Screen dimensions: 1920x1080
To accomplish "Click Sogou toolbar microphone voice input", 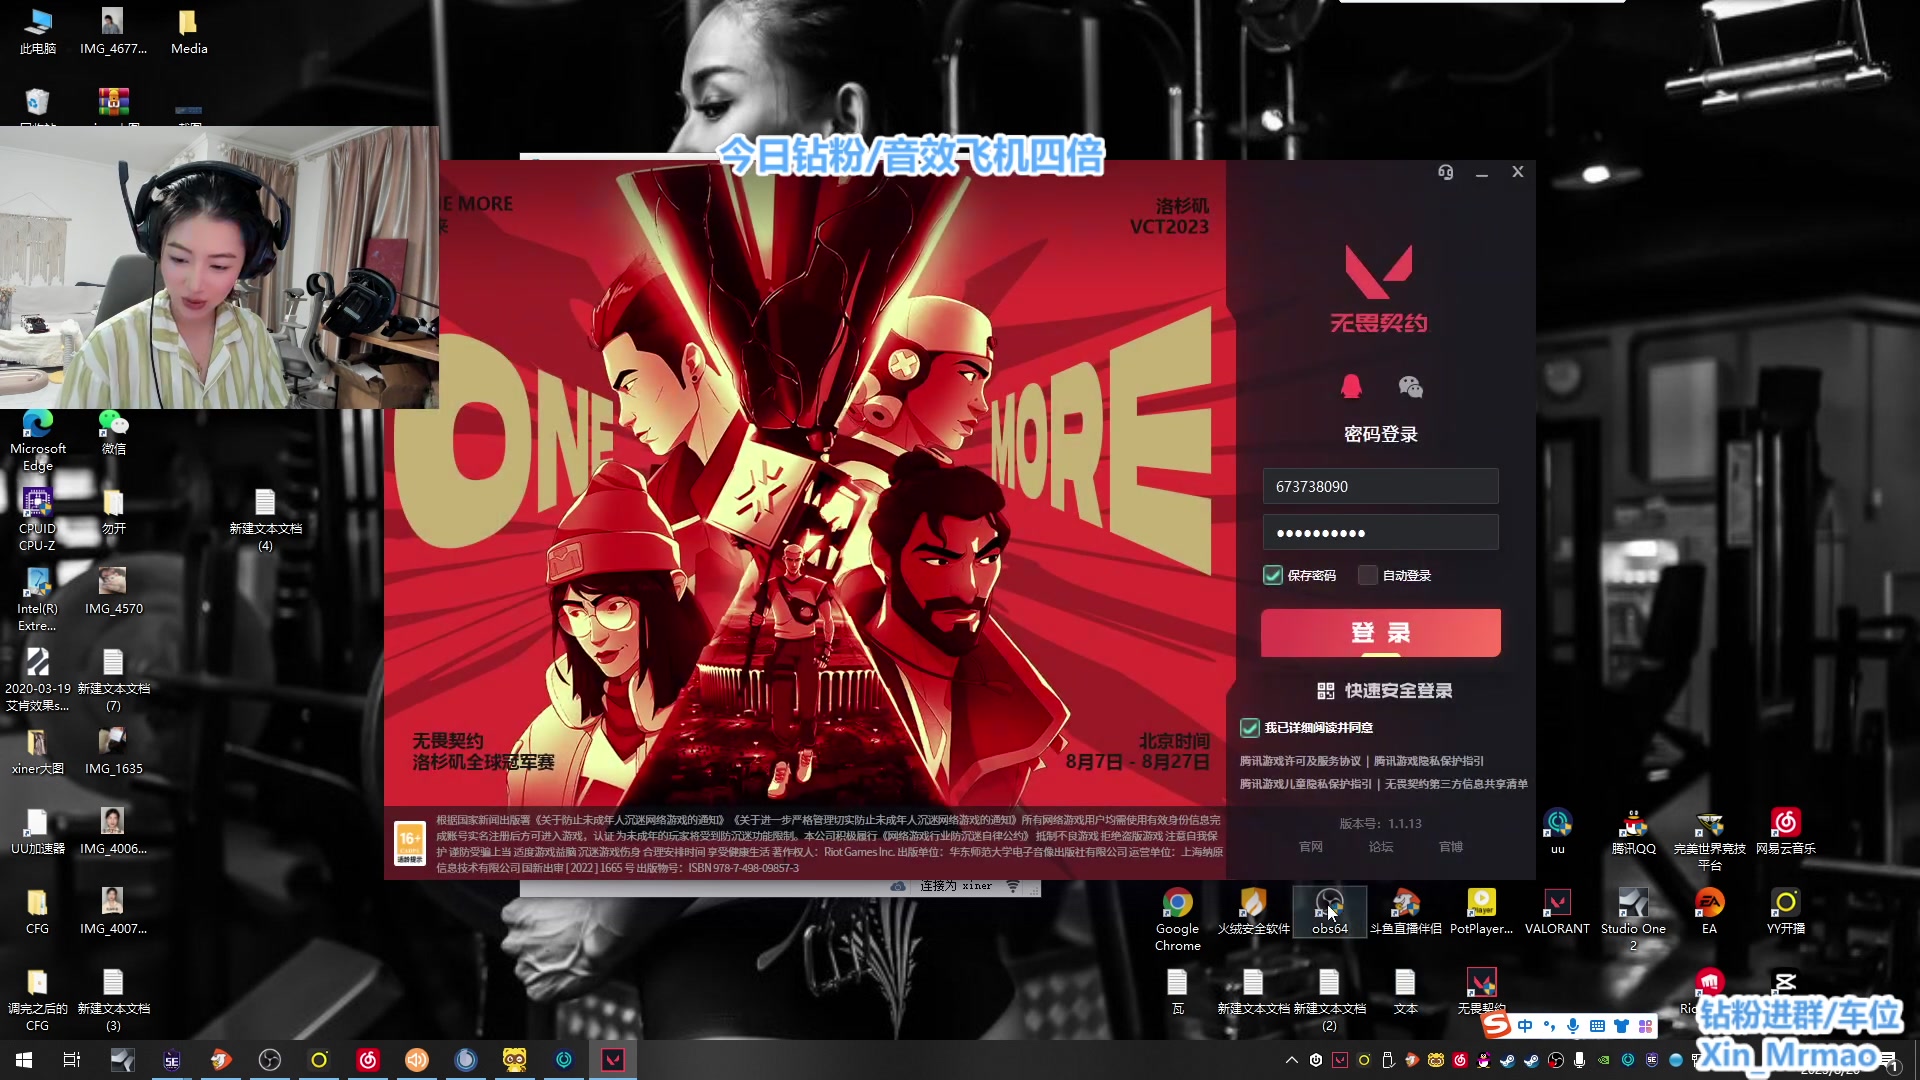I will tap(1573, 1026).
